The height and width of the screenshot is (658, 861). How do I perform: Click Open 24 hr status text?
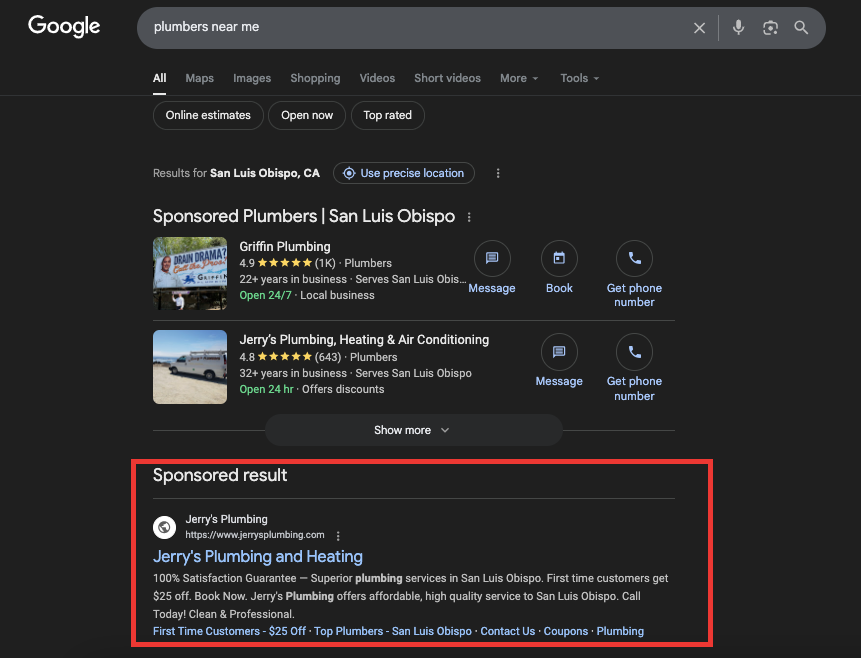pyautogui.click(x=266, y=389)
